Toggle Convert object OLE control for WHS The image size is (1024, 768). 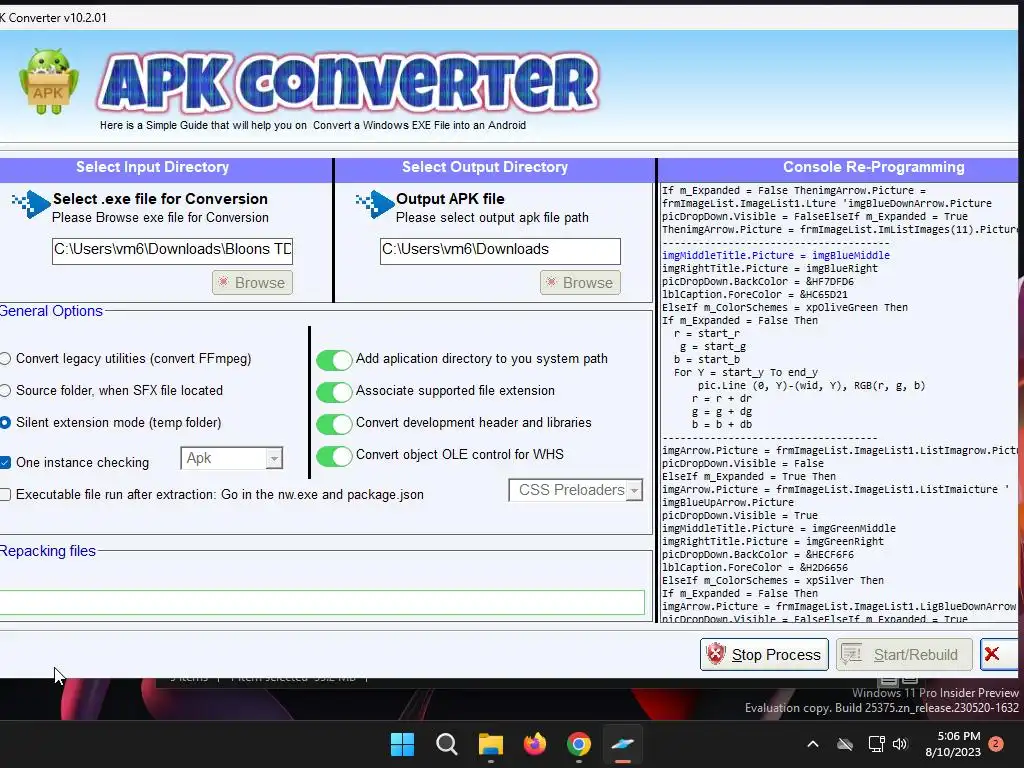pos(334,455)
